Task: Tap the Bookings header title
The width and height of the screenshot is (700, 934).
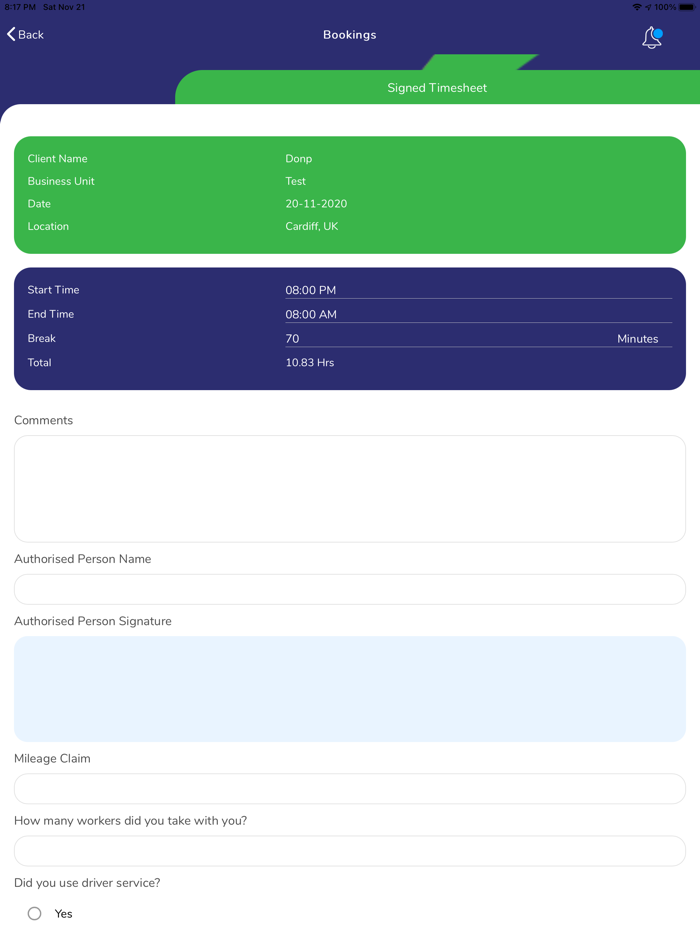Action: tap(349, 35)
